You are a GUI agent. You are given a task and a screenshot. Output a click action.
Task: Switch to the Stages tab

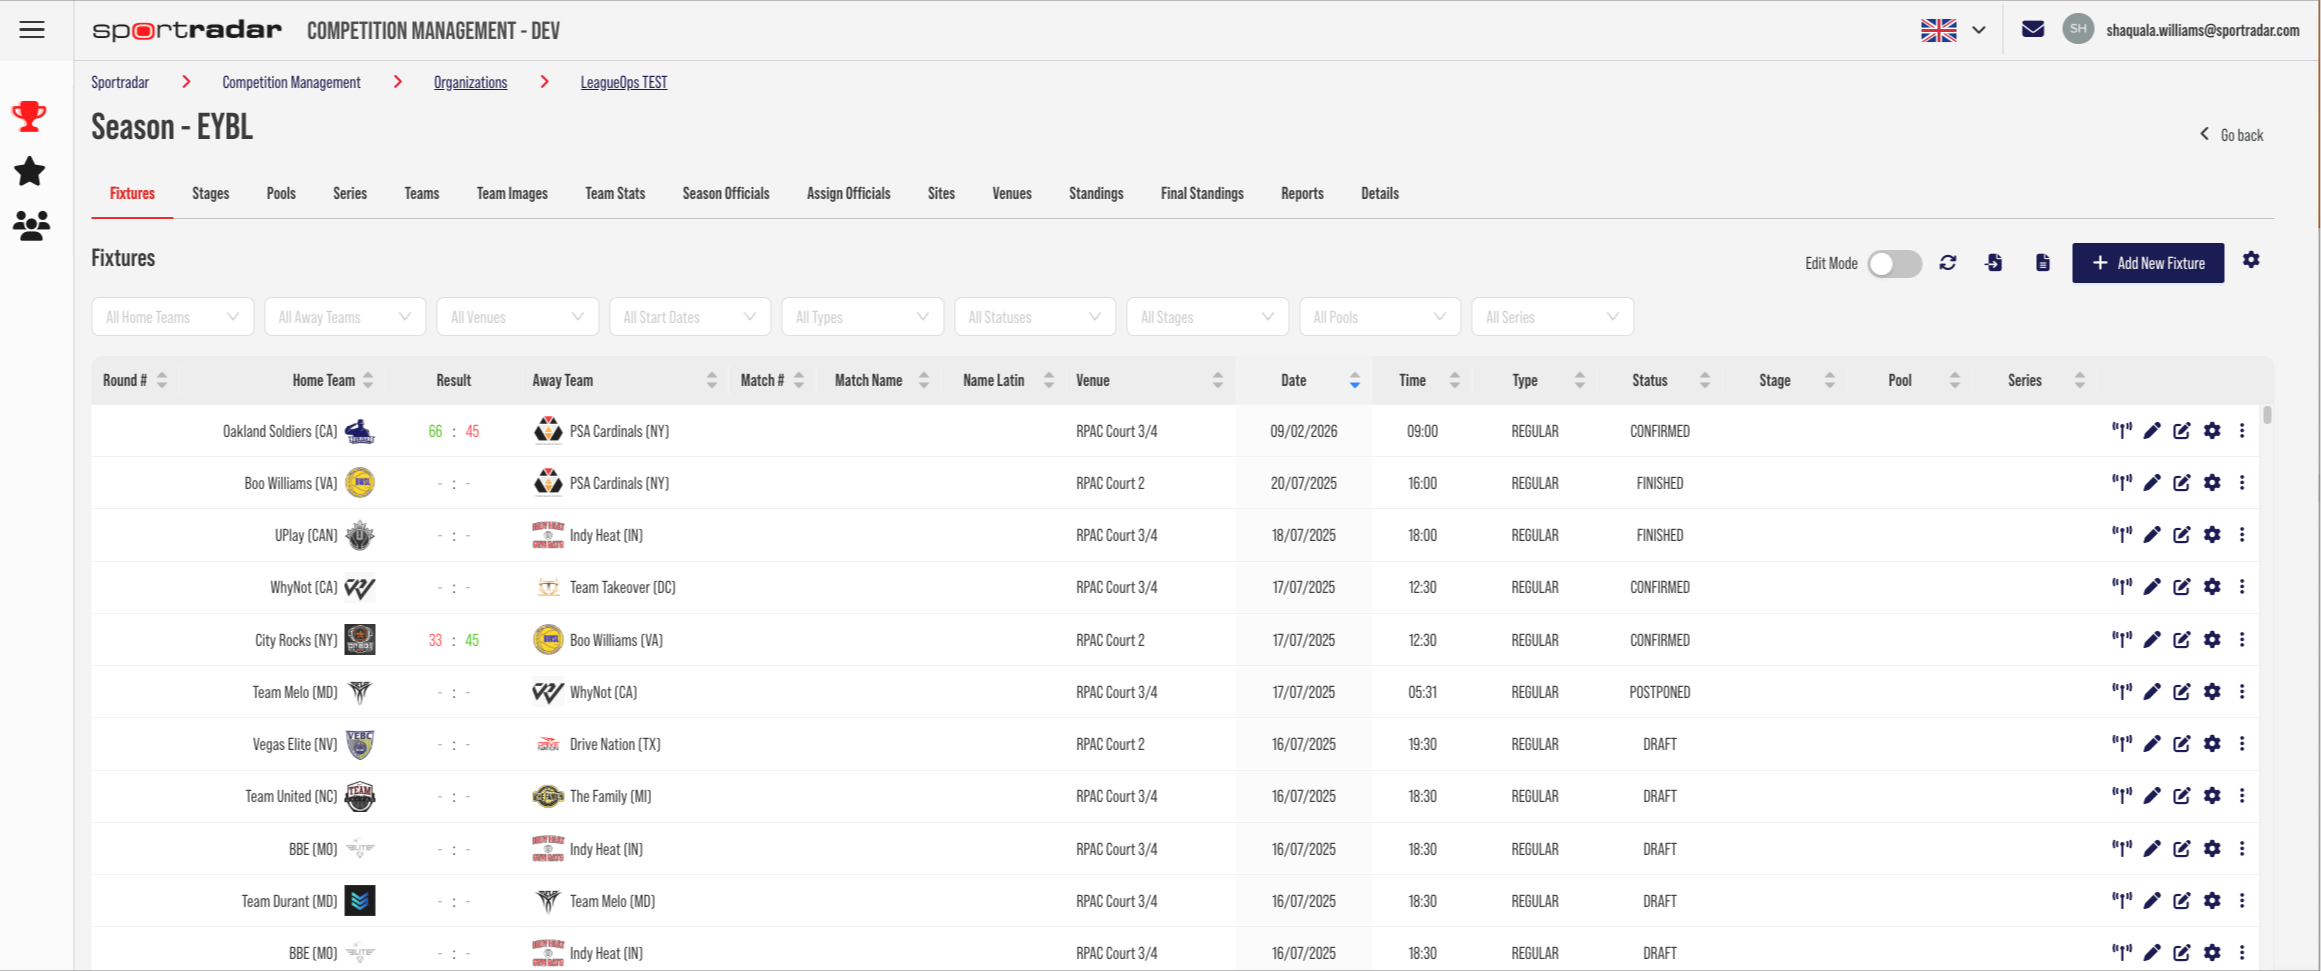point(210,193)
